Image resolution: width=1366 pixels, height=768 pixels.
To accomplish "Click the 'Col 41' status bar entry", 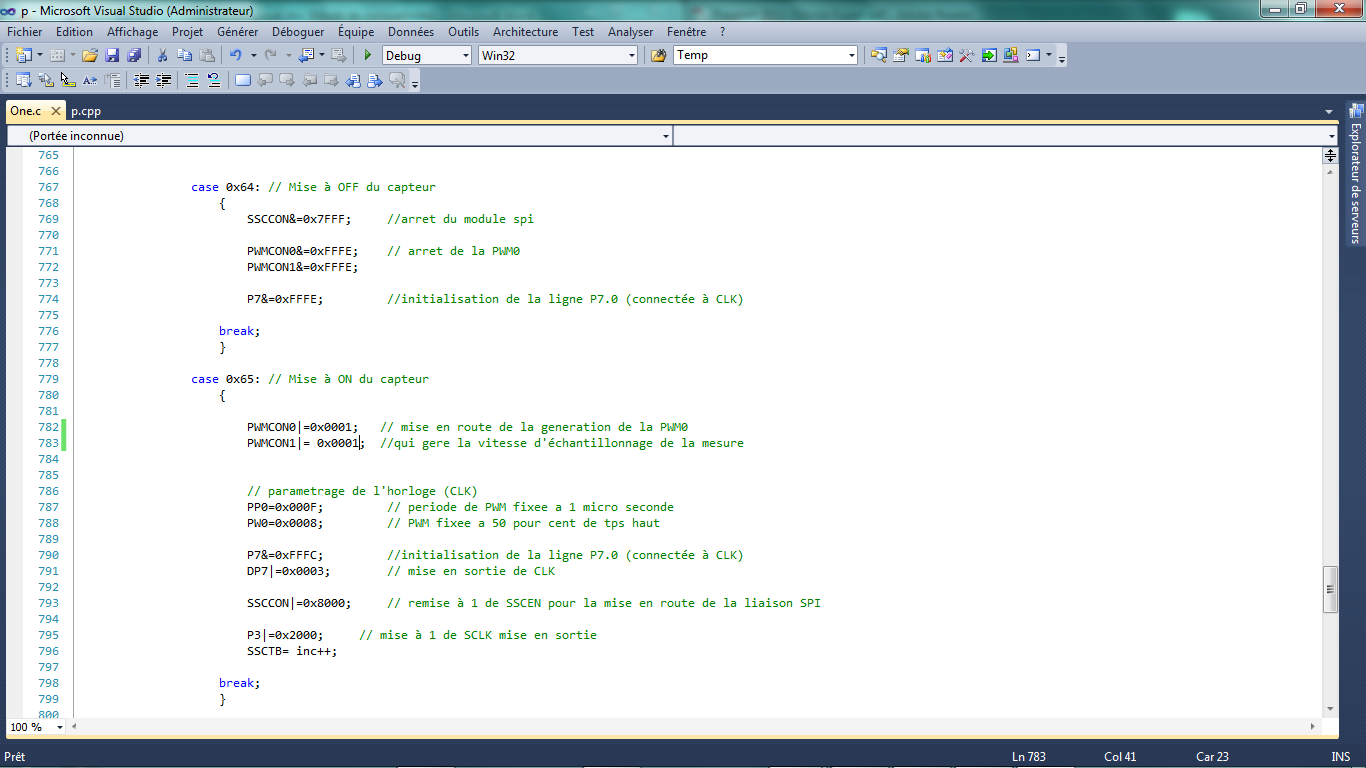I will pos(1120,757).
